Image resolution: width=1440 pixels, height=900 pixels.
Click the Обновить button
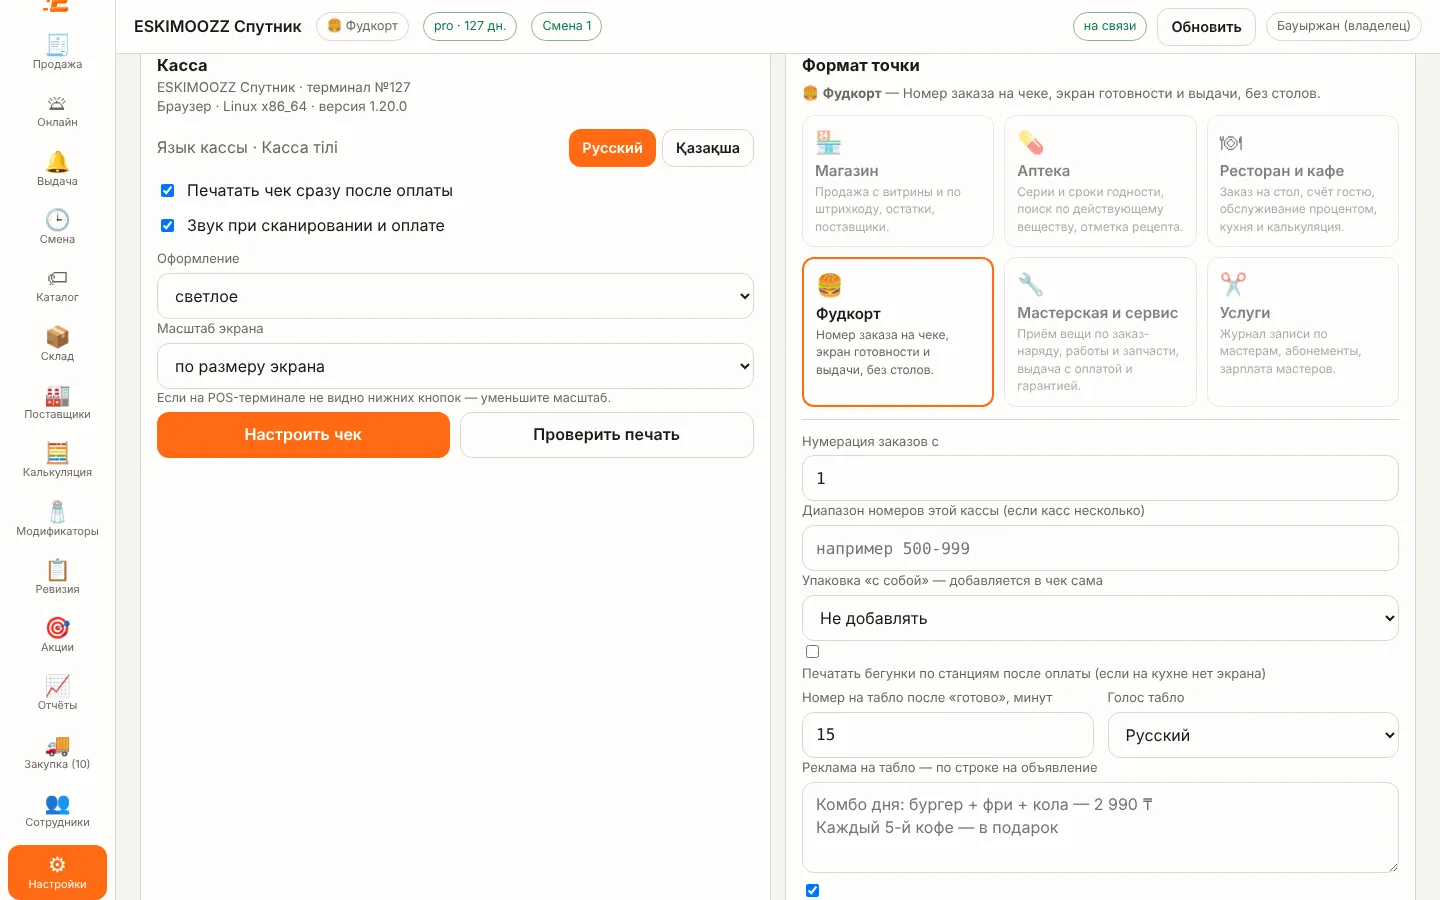coord(1206,27)
